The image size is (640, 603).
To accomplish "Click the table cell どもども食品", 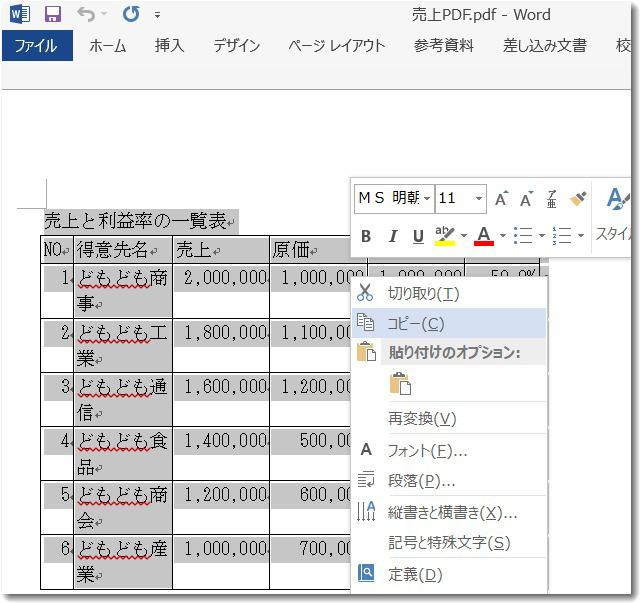I will [x=122, y=453].
